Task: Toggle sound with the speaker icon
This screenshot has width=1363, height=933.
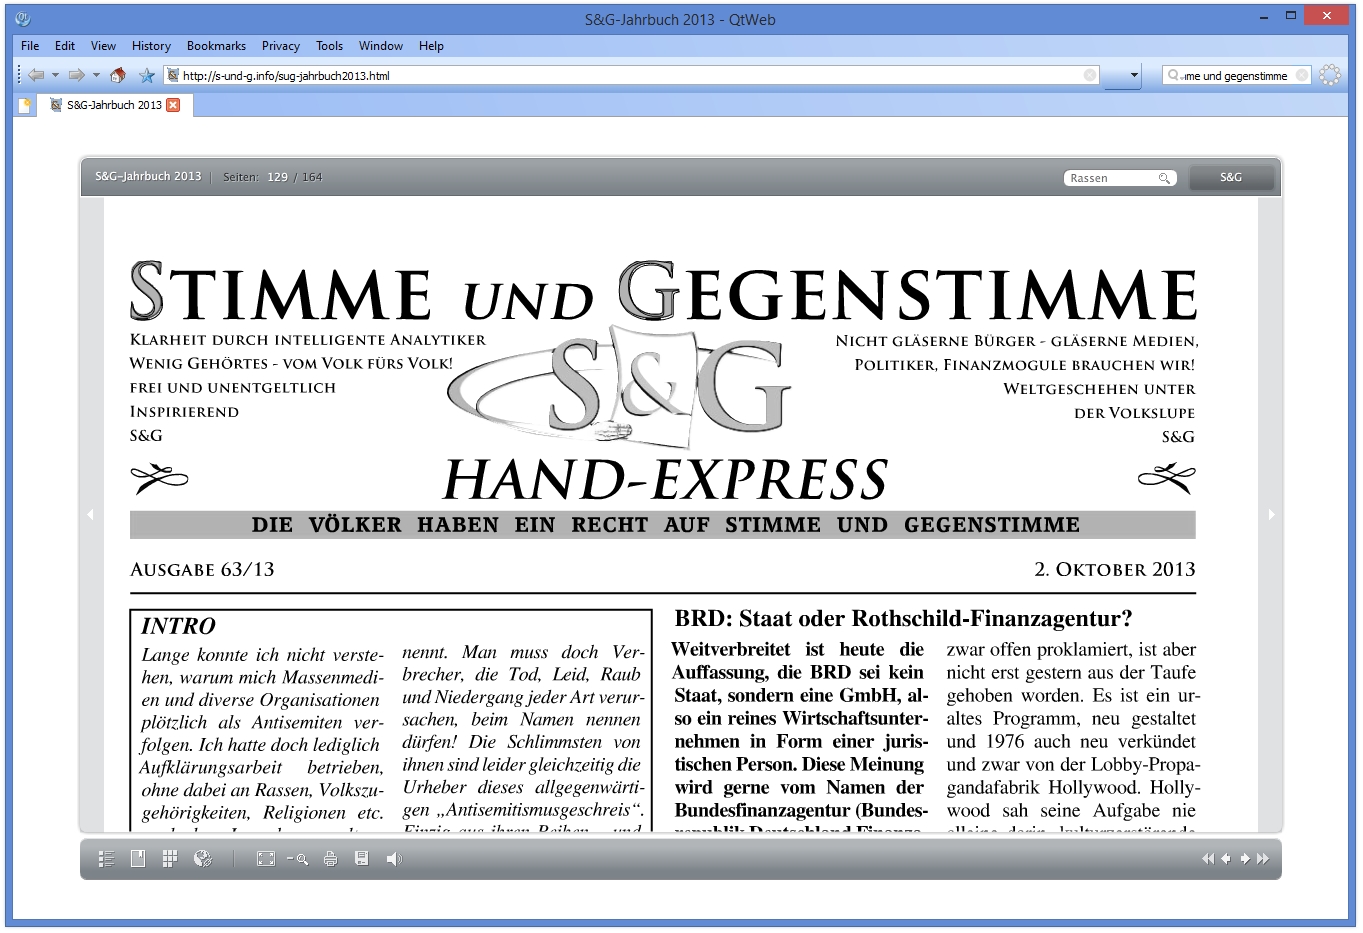Action: [x=394, y=859]
